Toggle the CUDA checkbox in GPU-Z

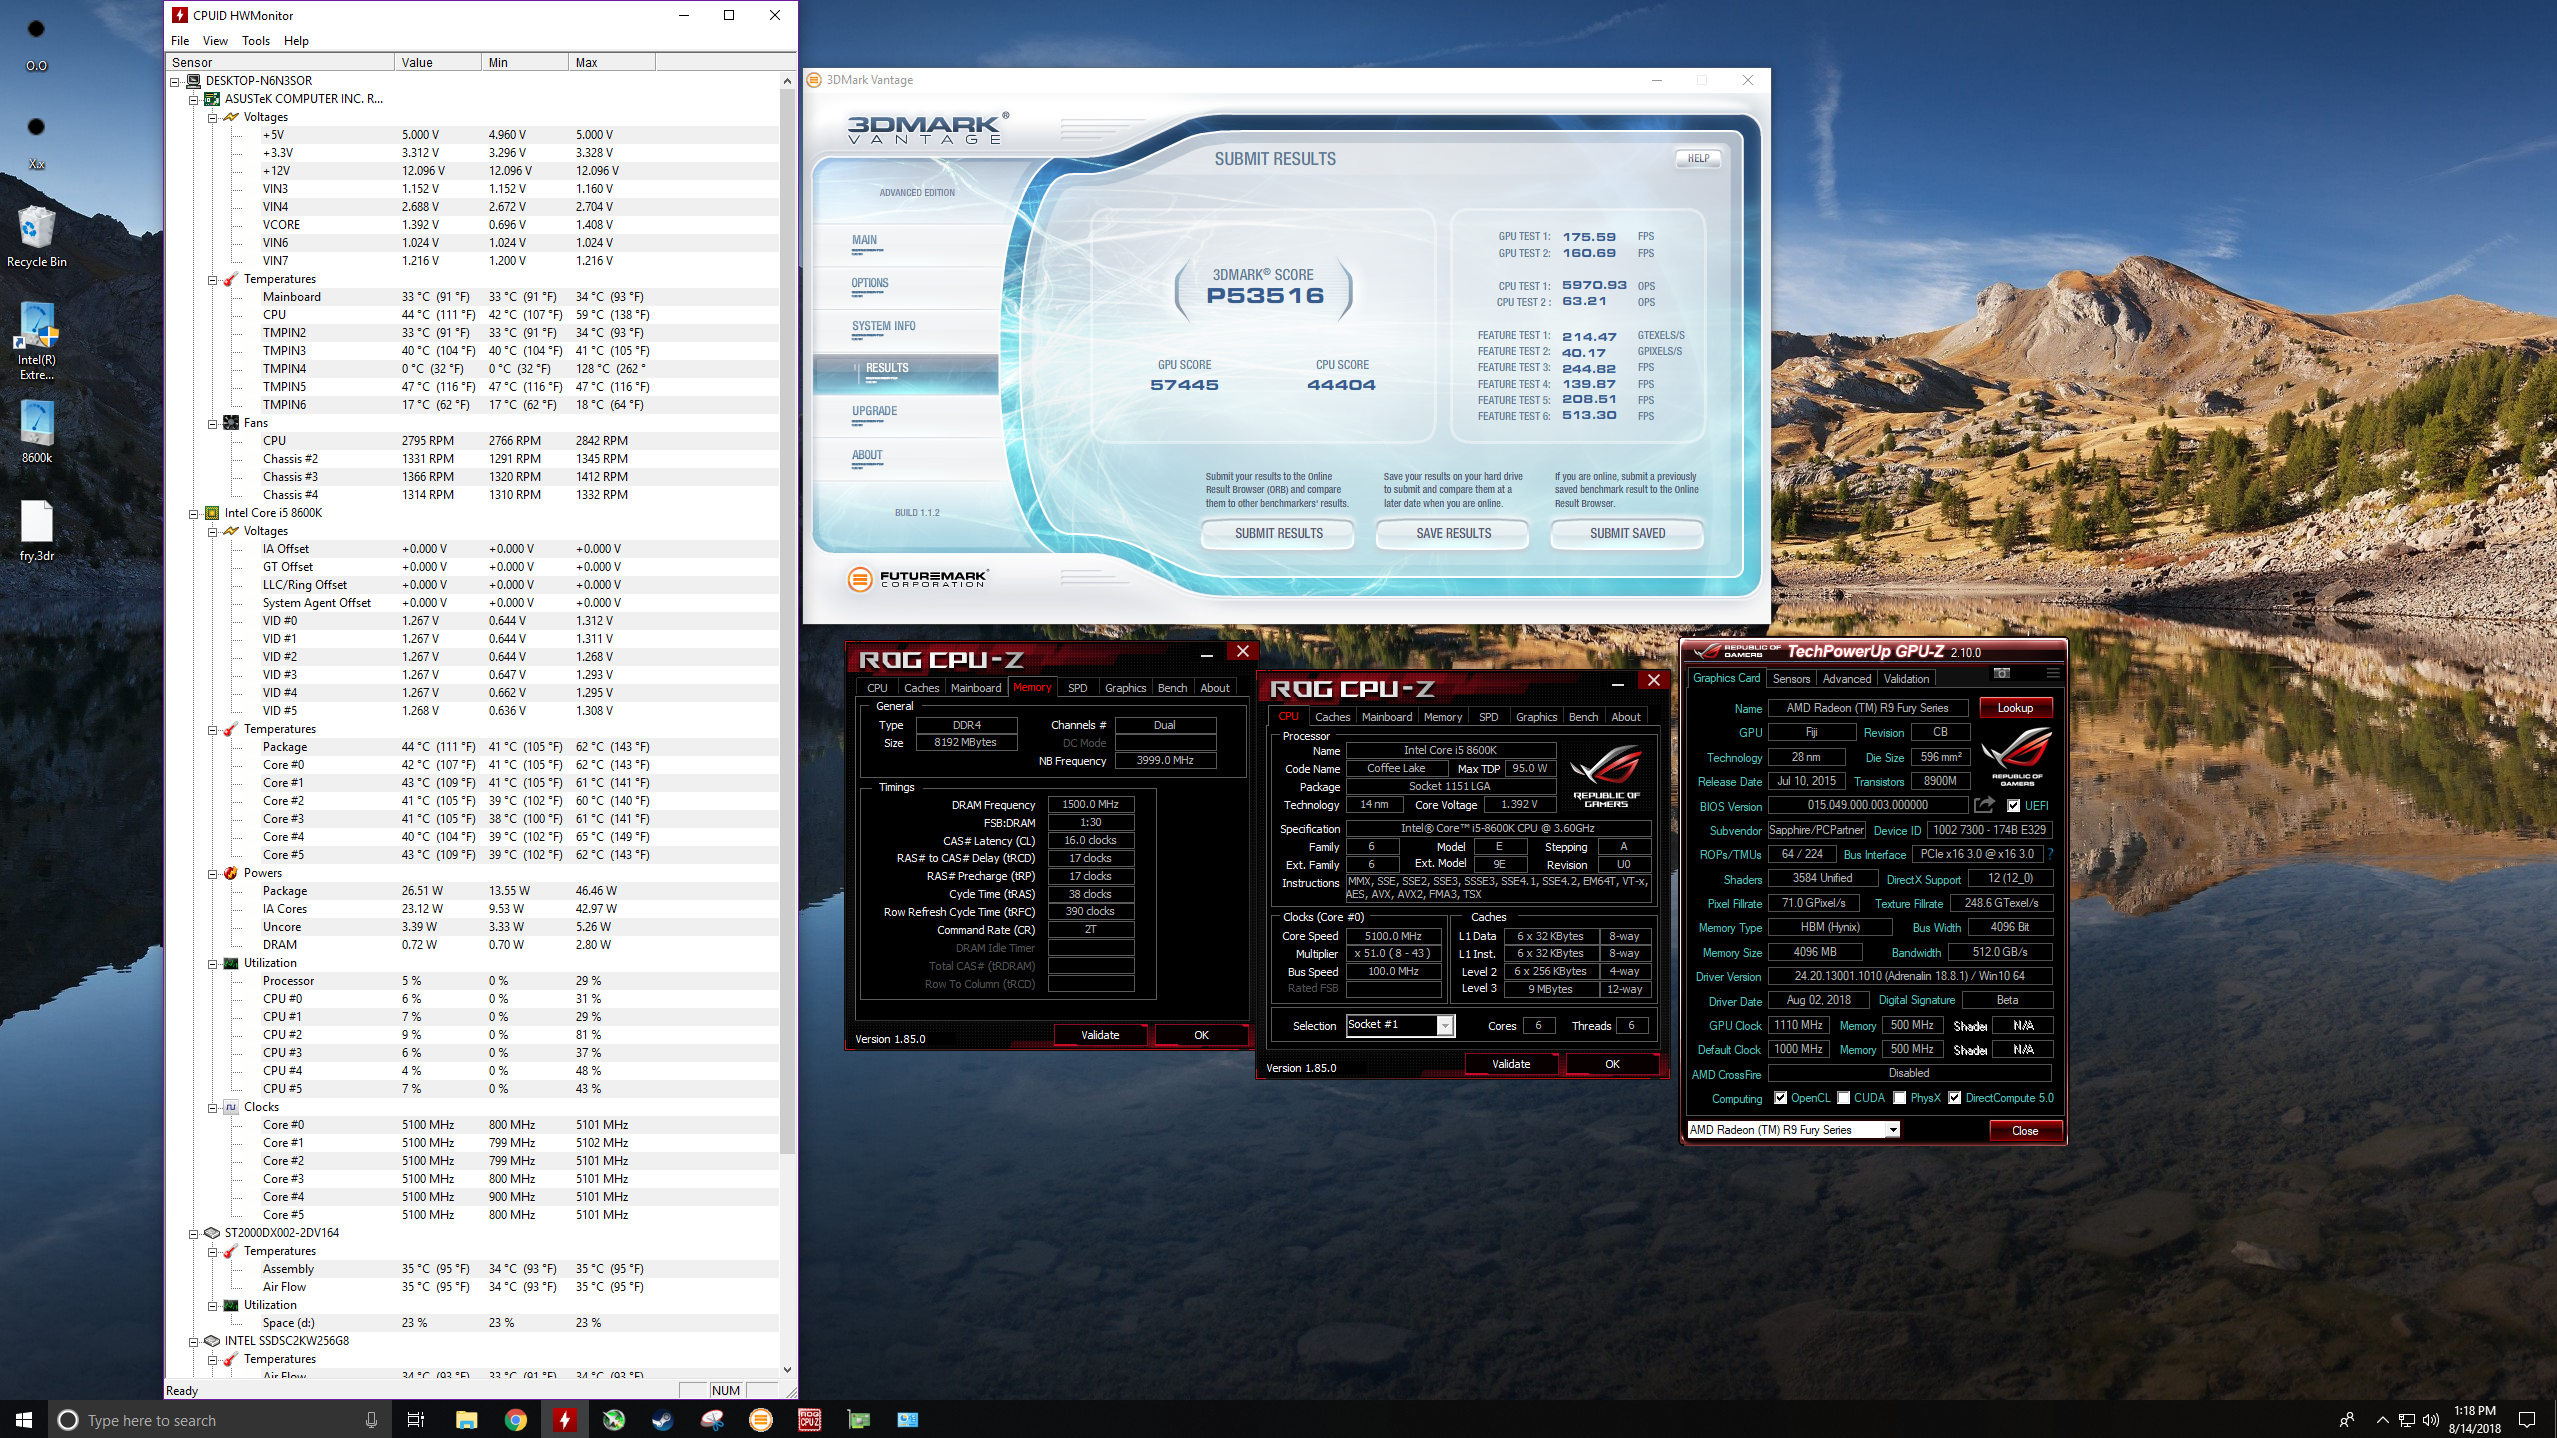pyautogui.click(x=1843, y=1098)
